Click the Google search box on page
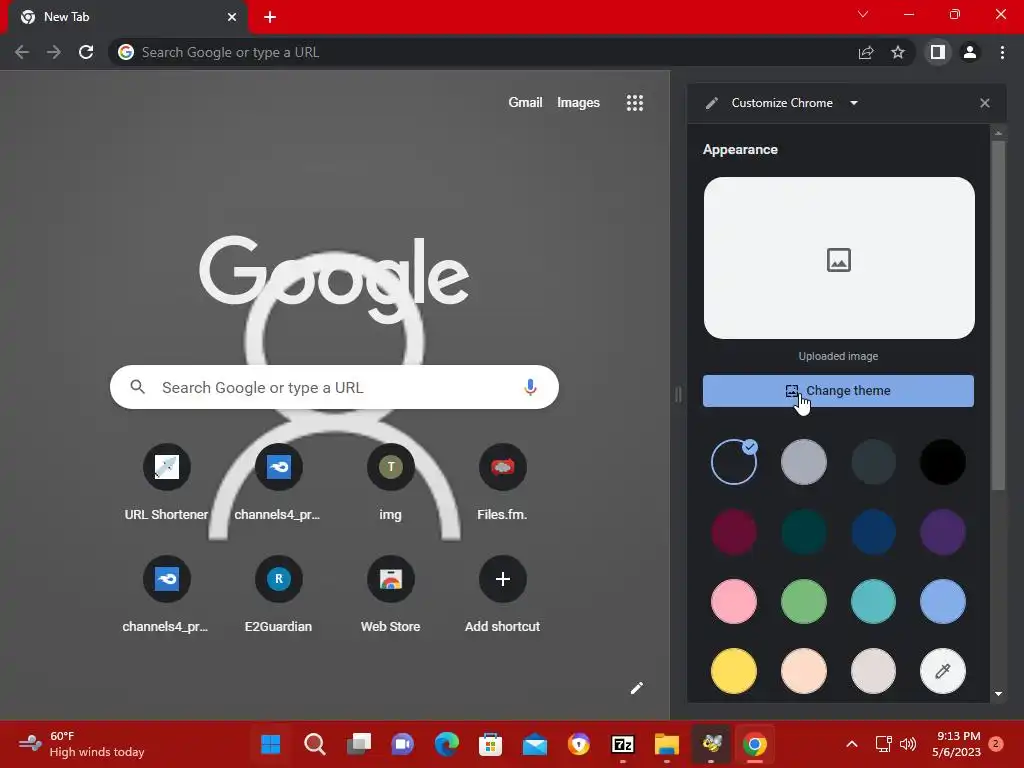Viewport: 1024px width, 768px height. coord(334,387)
